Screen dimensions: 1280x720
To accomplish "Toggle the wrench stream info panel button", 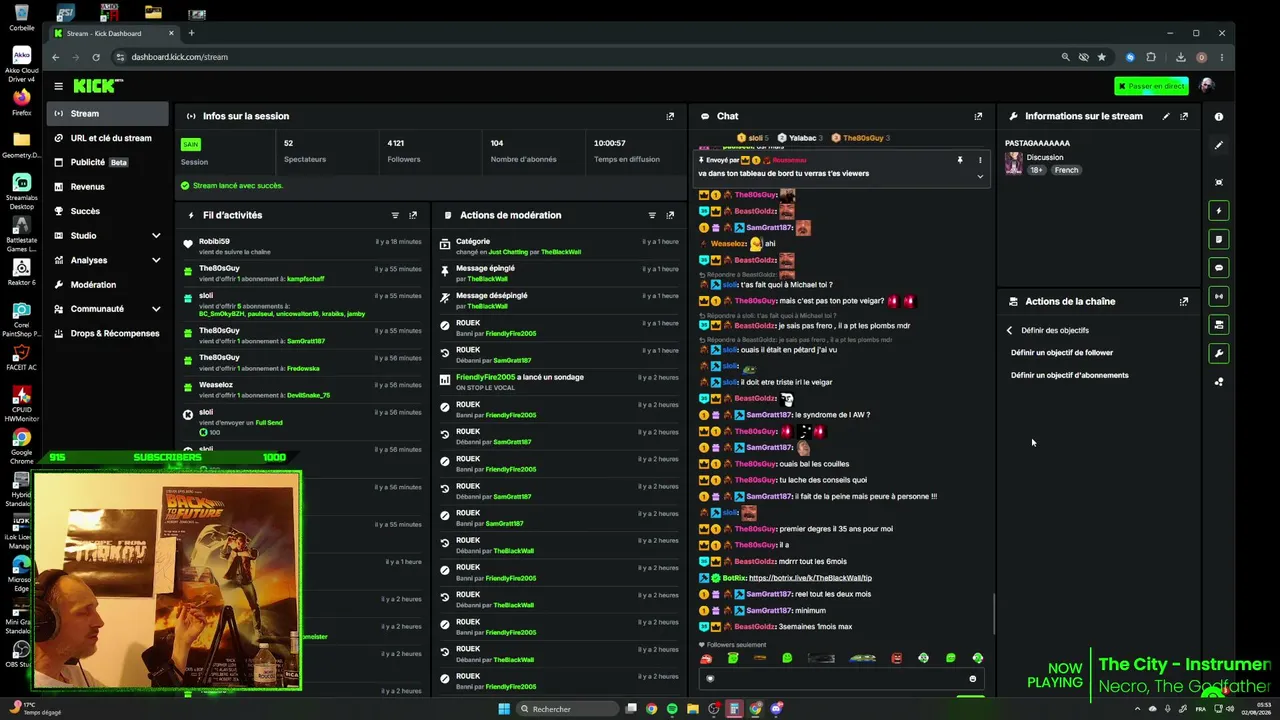I will [1218, 353].
